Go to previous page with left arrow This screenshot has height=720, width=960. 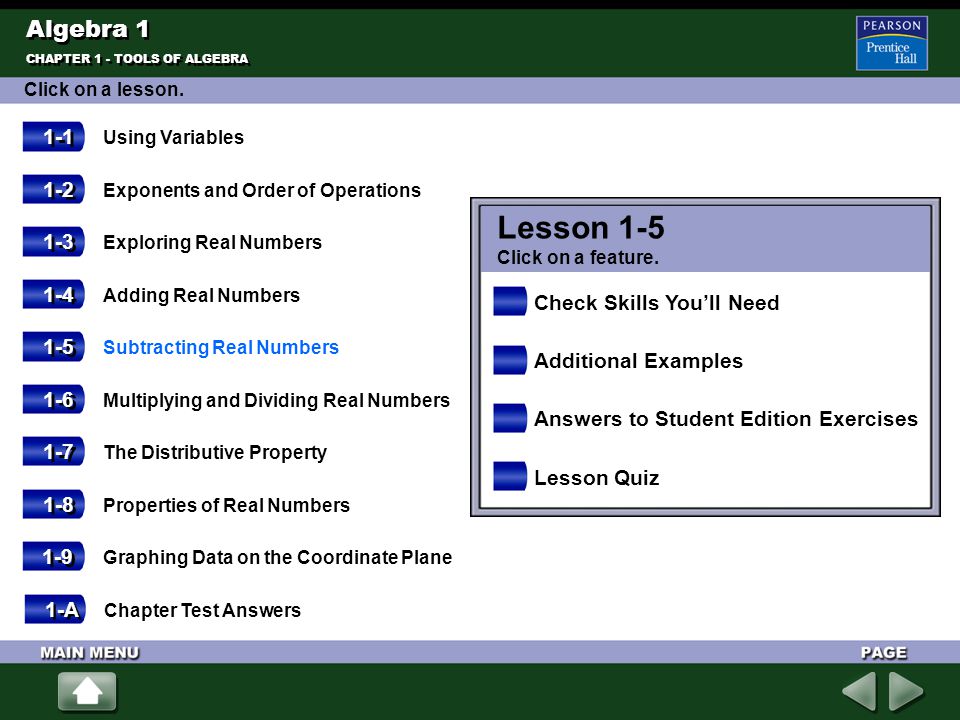click(859, 692)
